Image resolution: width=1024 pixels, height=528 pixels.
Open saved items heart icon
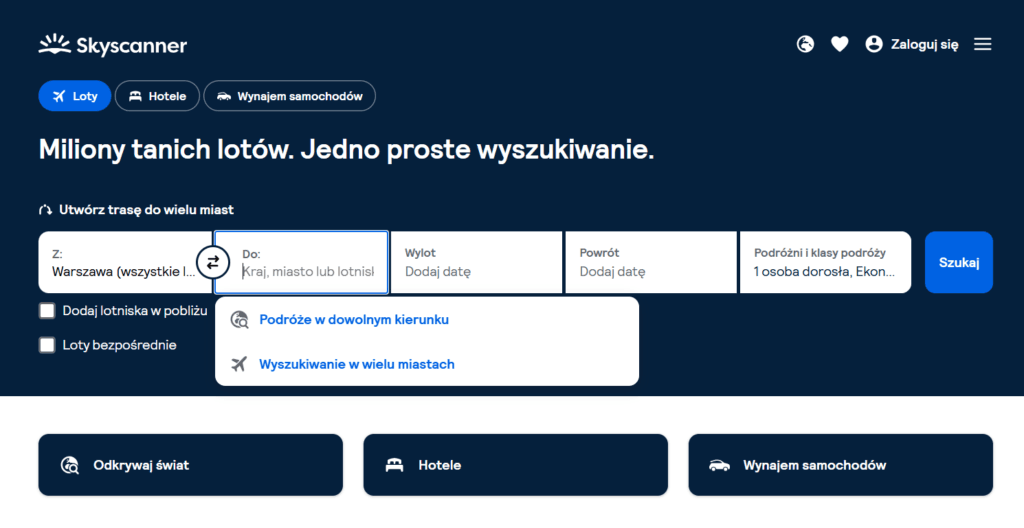(x=839, y=44)
